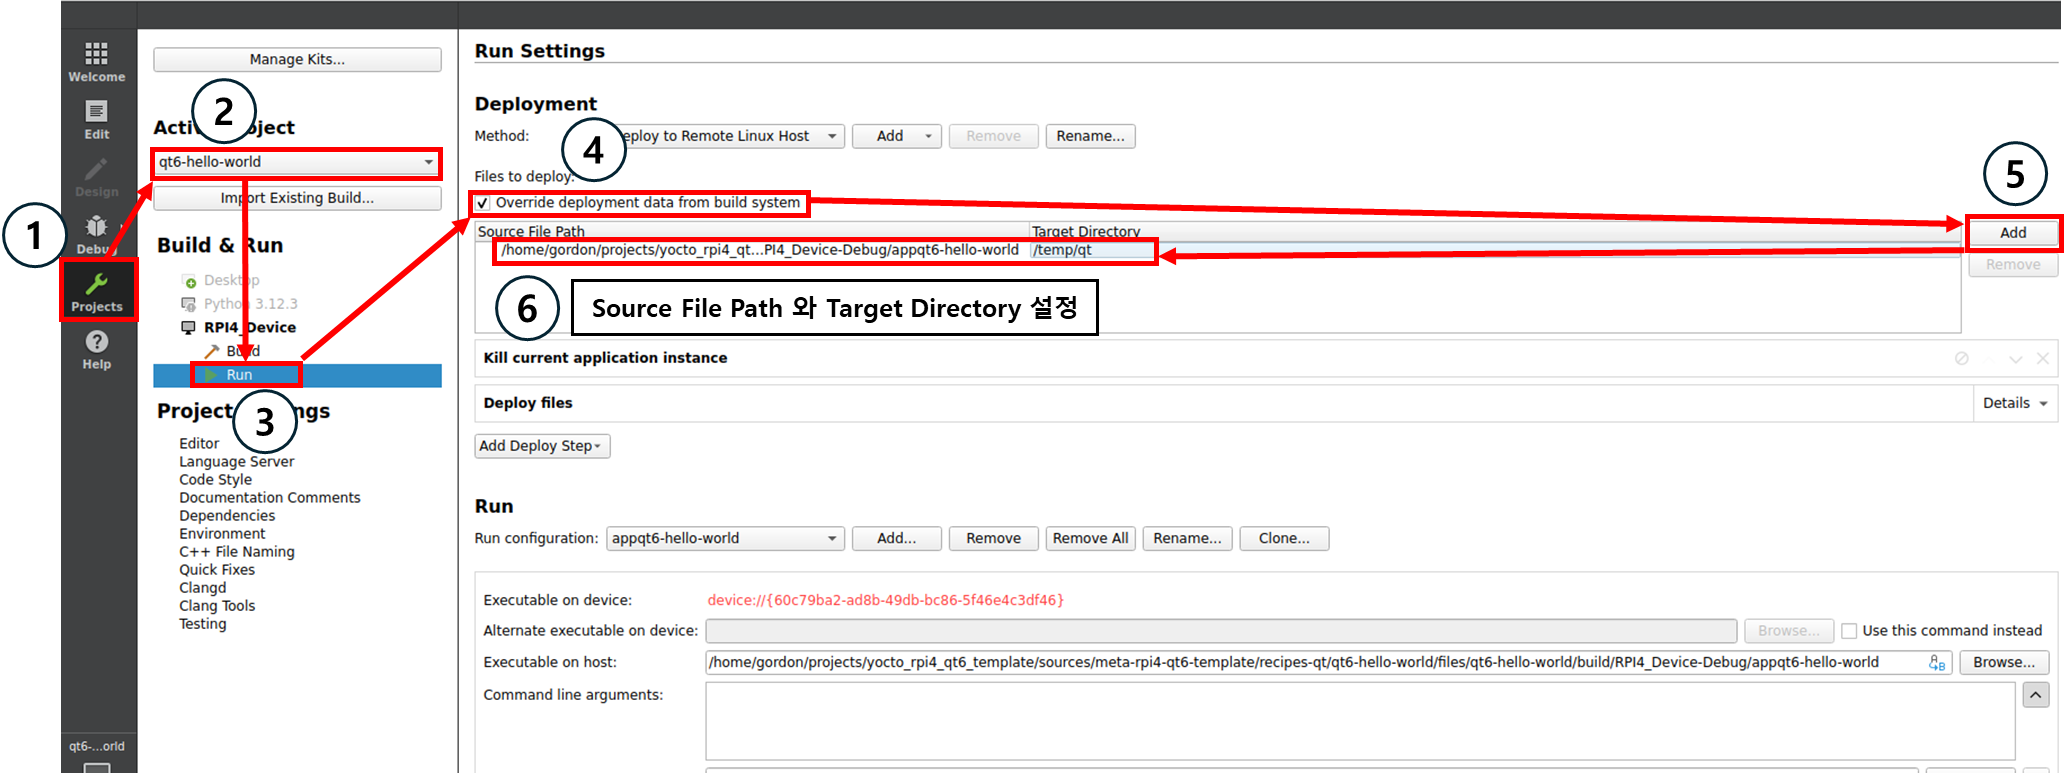
Task: Click deployment Rename... button
Action: coord(1090,136)
